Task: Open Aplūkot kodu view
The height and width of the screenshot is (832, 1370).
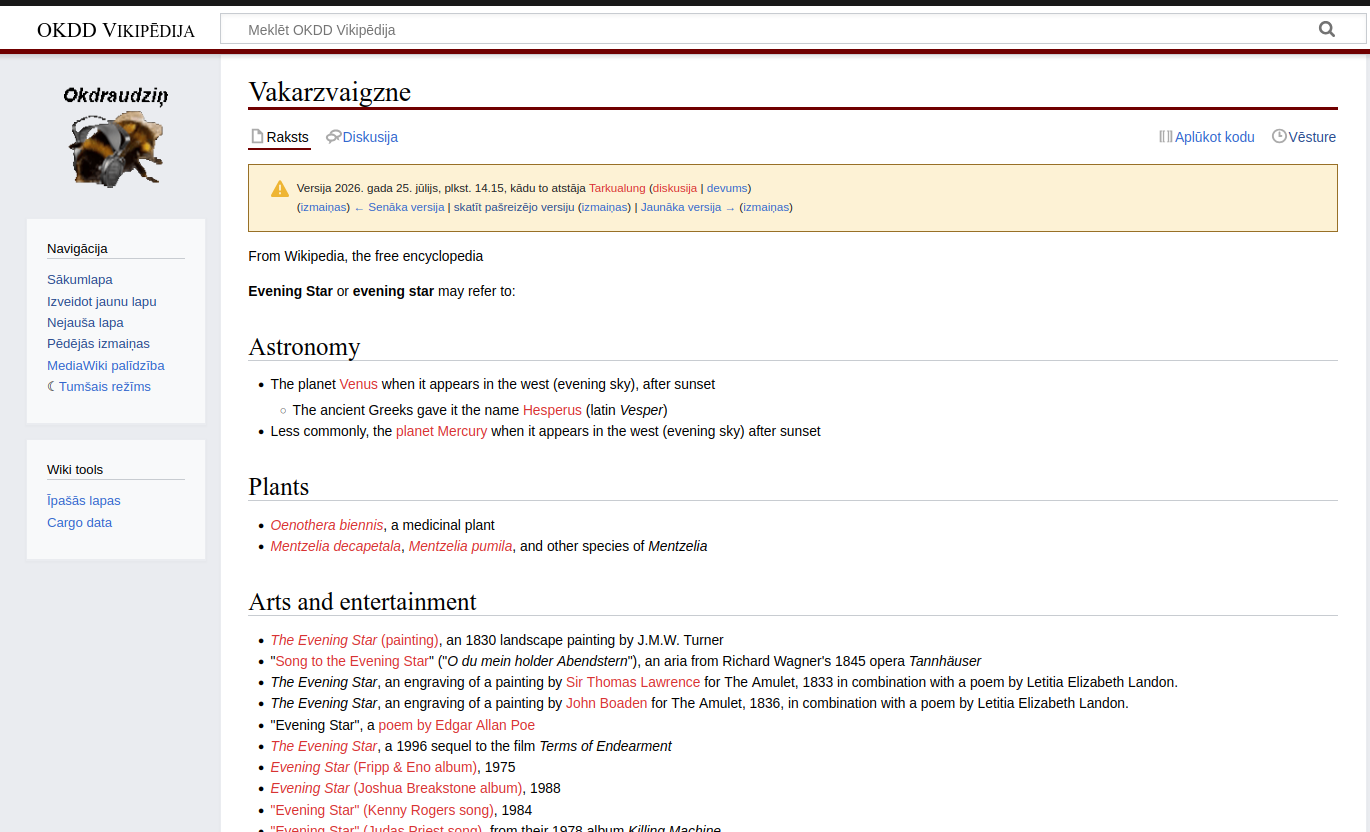Action: (1206, 137)
